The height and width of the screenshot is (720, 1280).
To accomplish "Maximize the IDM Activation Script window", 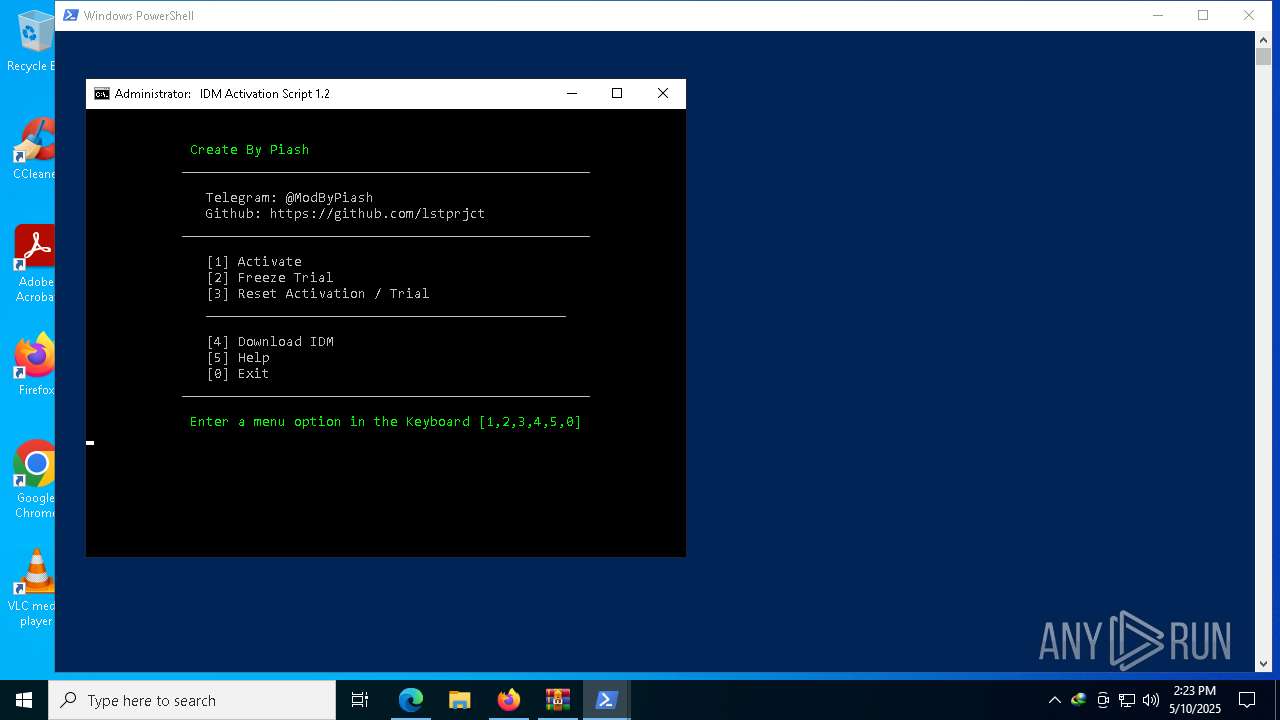I will (617, 93).
